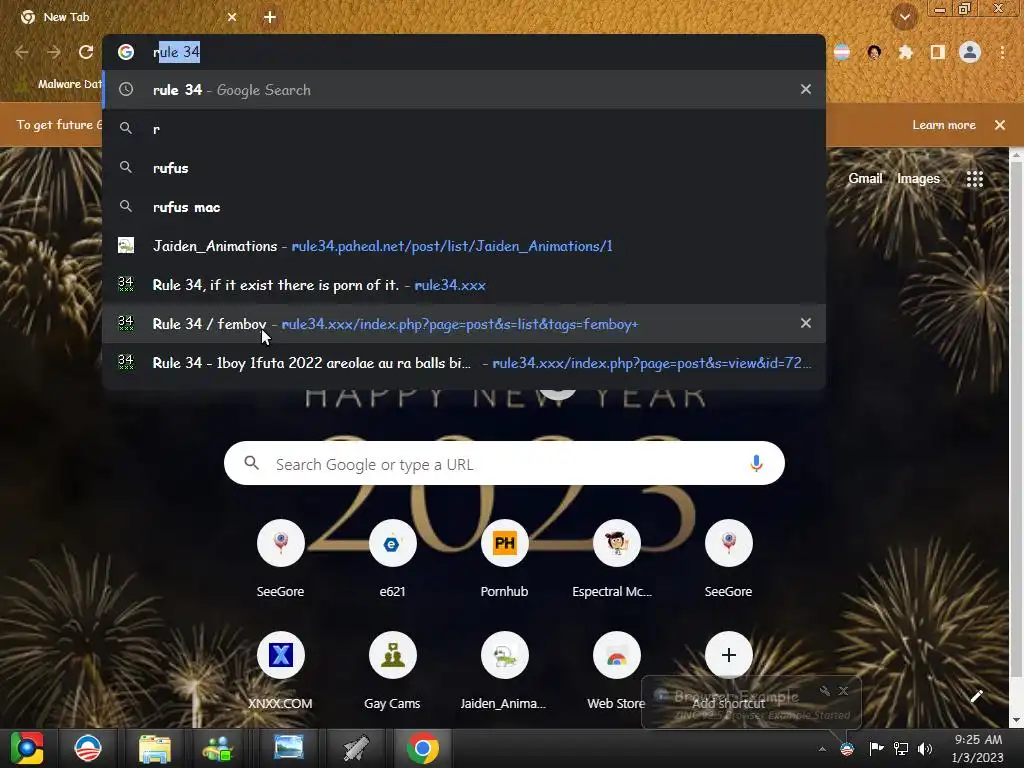This screenshot has width=1024, height=768.
Task: Start voice search with microphone icon
Action: click(x=756, y=464)
